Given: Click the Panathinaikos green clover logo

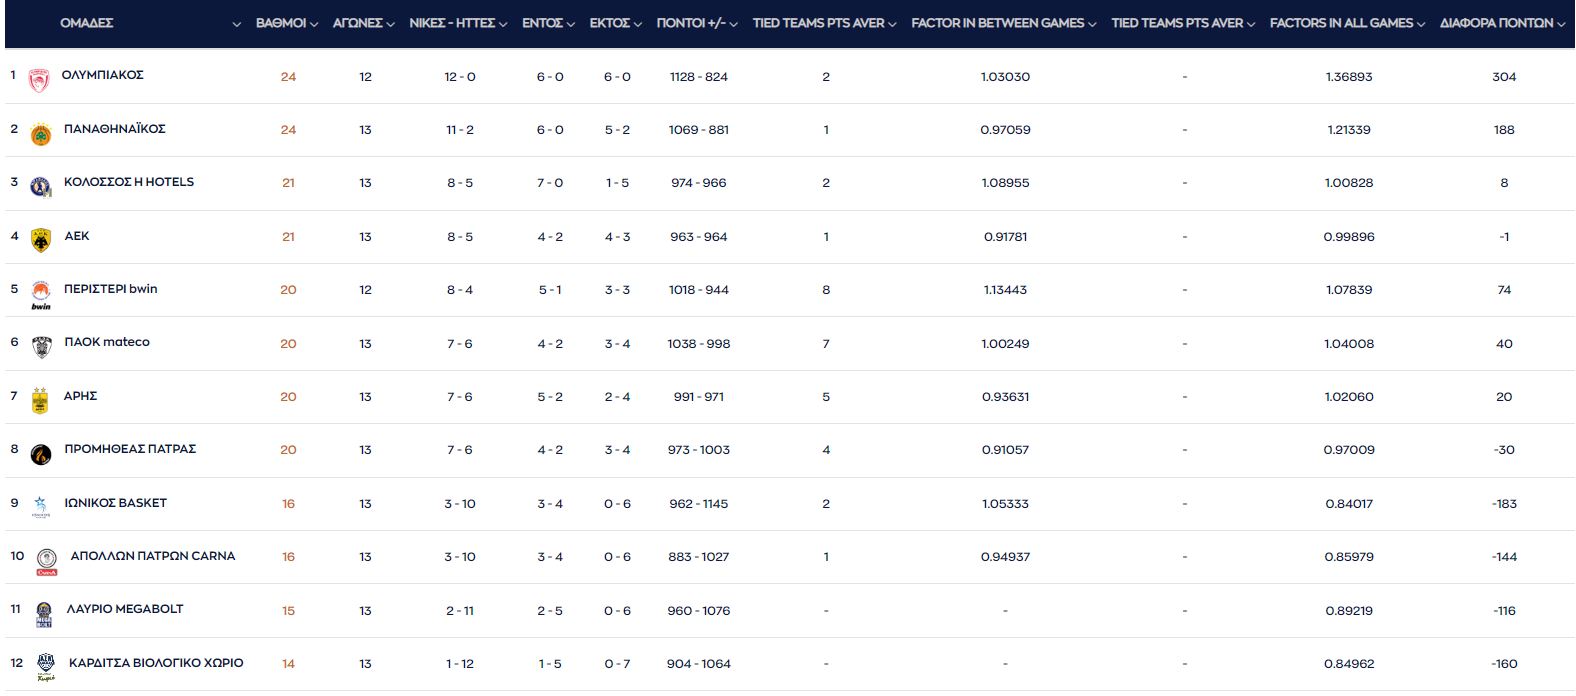Looking at the screenshot, I should 40,134.
